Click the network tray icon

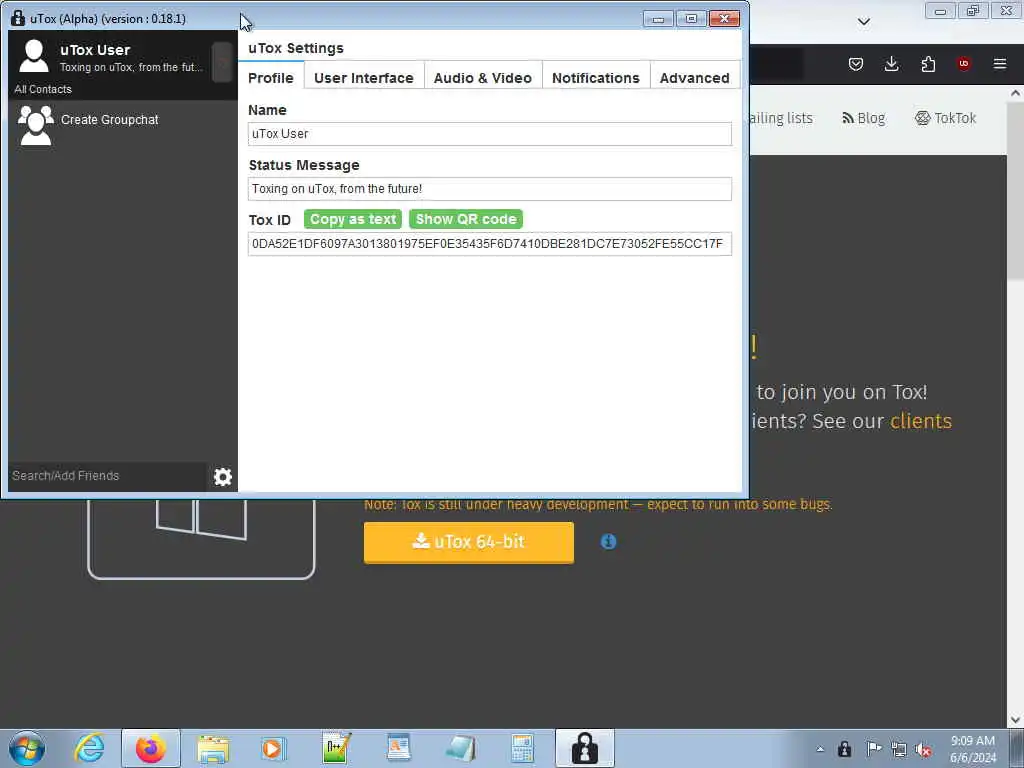click(899, 750)
